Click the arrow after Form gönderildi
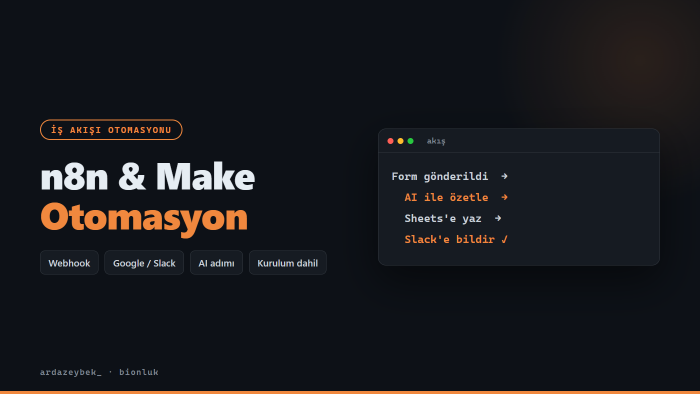This screenshot has width=700, height=394. (x=504, y=176)
